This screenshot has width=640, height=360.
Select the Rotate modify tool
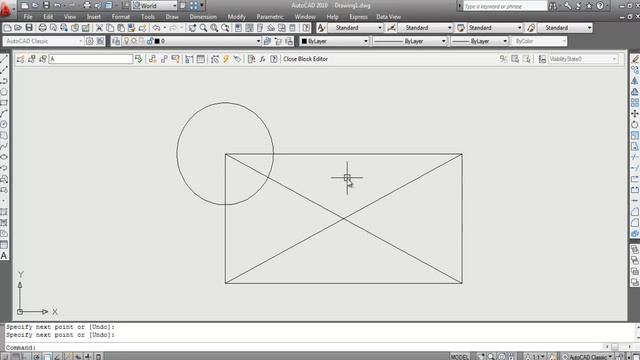point(635,124)
